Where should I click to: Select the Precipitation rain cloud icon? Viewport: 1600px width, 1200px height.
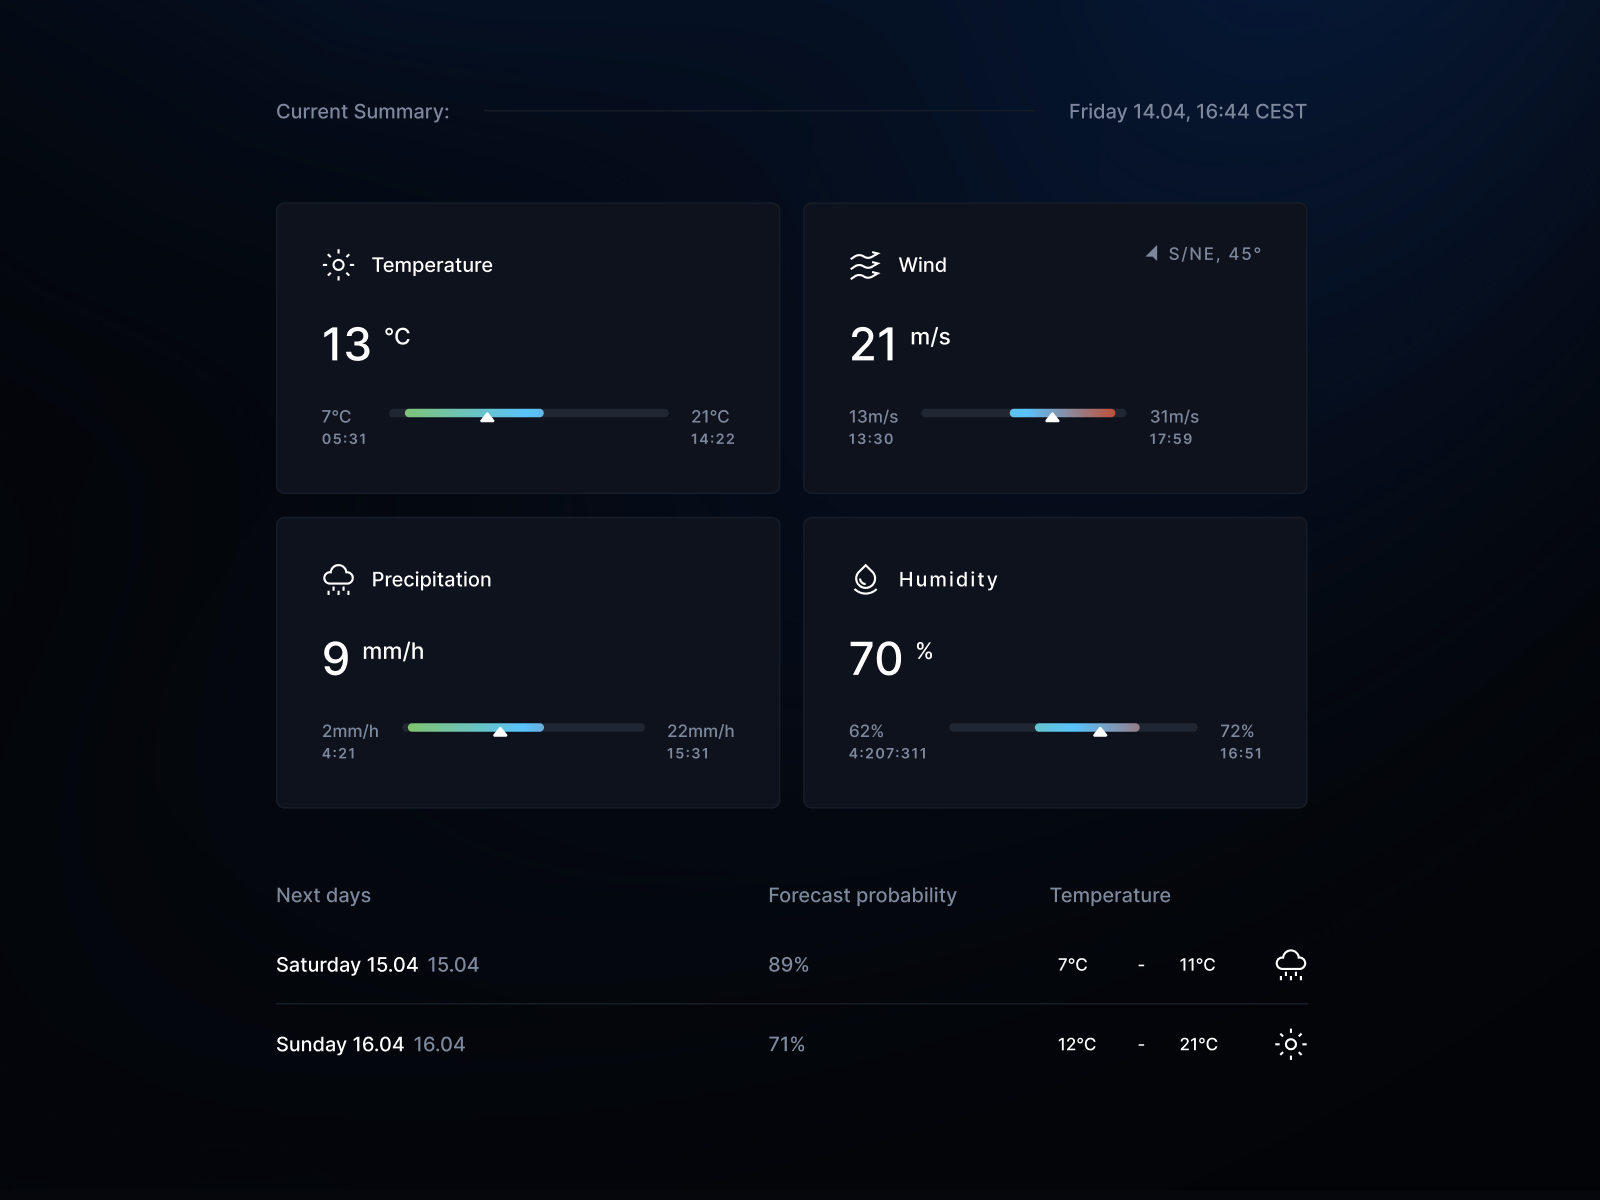coord(339,578)
